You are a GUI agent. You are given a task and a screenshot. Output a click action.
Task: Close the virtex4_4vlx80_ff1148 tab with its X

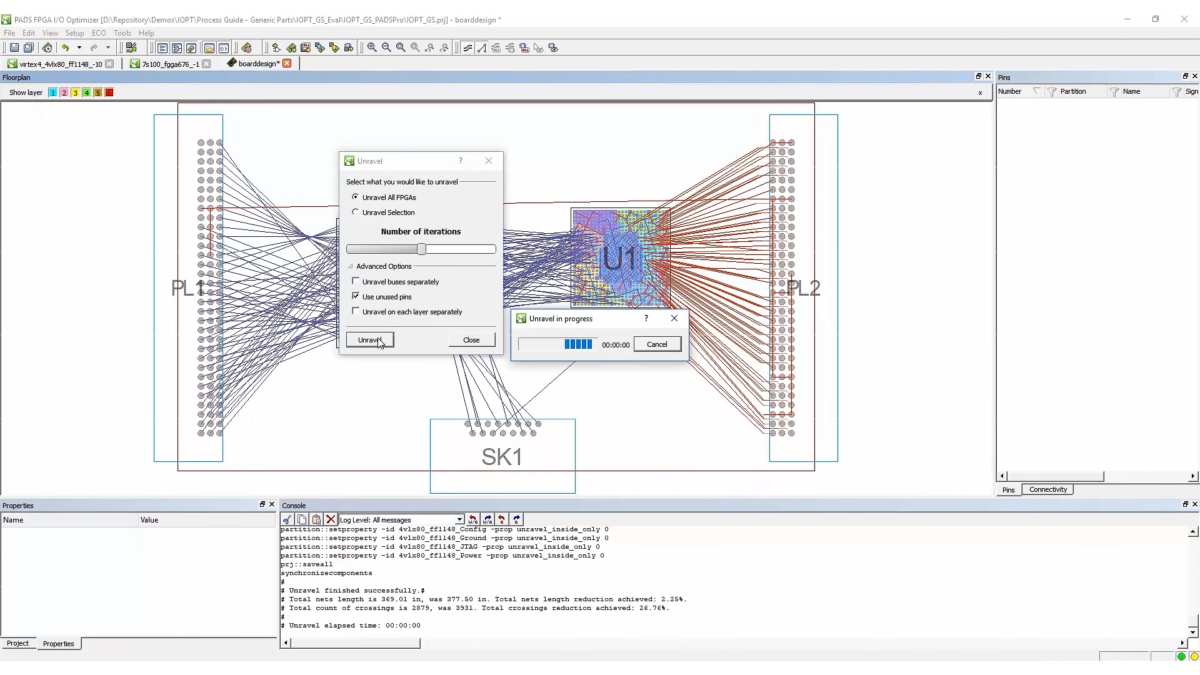click(110, 64)
